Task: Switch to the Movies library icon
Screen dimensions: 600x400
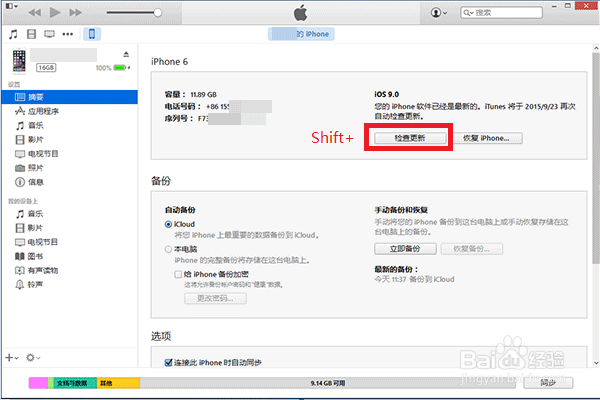Action: tap(31, 34)
